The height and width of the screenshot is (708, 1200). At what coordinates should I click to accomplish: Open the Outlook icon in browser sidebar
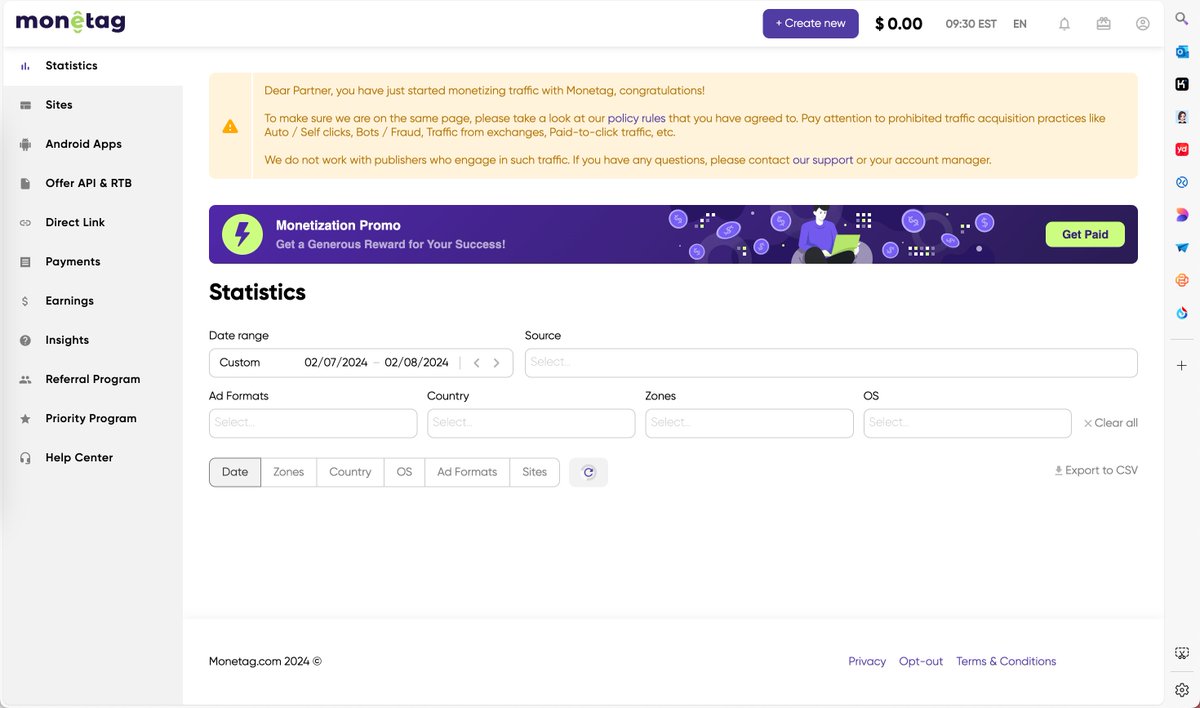[x=1182, y=52]
